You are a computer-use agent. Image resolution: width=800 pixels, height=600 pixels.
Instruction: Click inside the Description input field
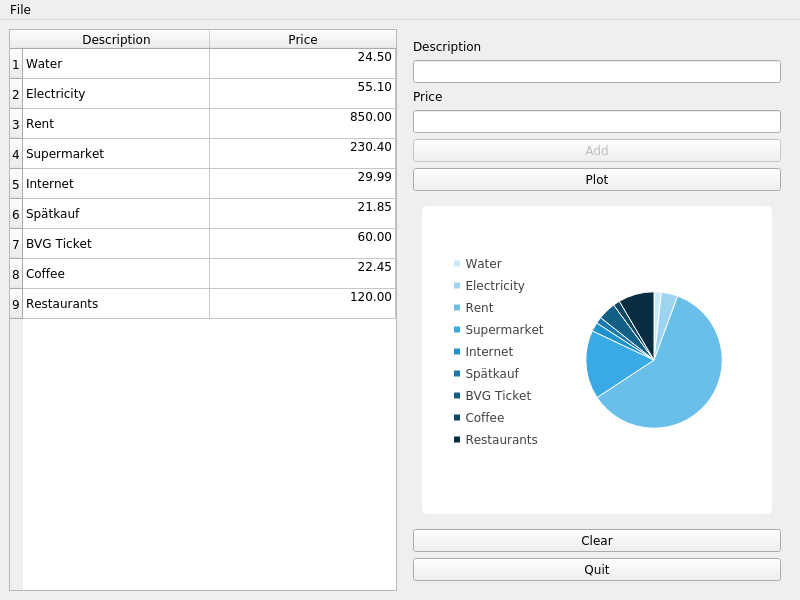pos(596,71)
